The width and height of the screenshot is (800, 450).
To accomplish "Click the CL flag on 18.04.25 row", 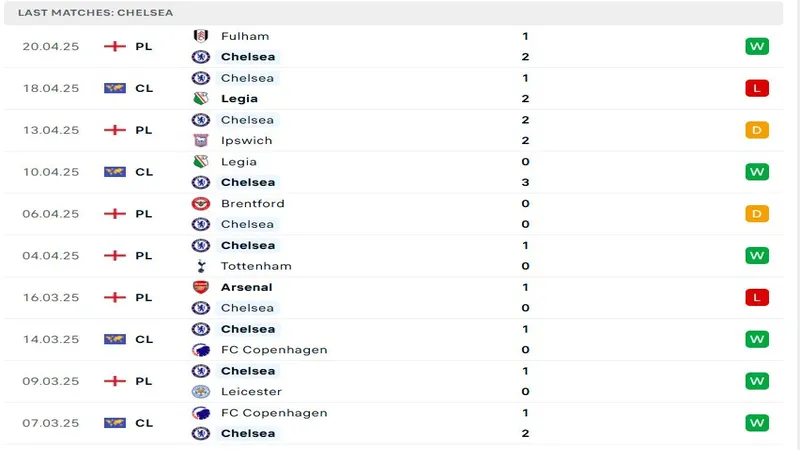I will 115,88.
